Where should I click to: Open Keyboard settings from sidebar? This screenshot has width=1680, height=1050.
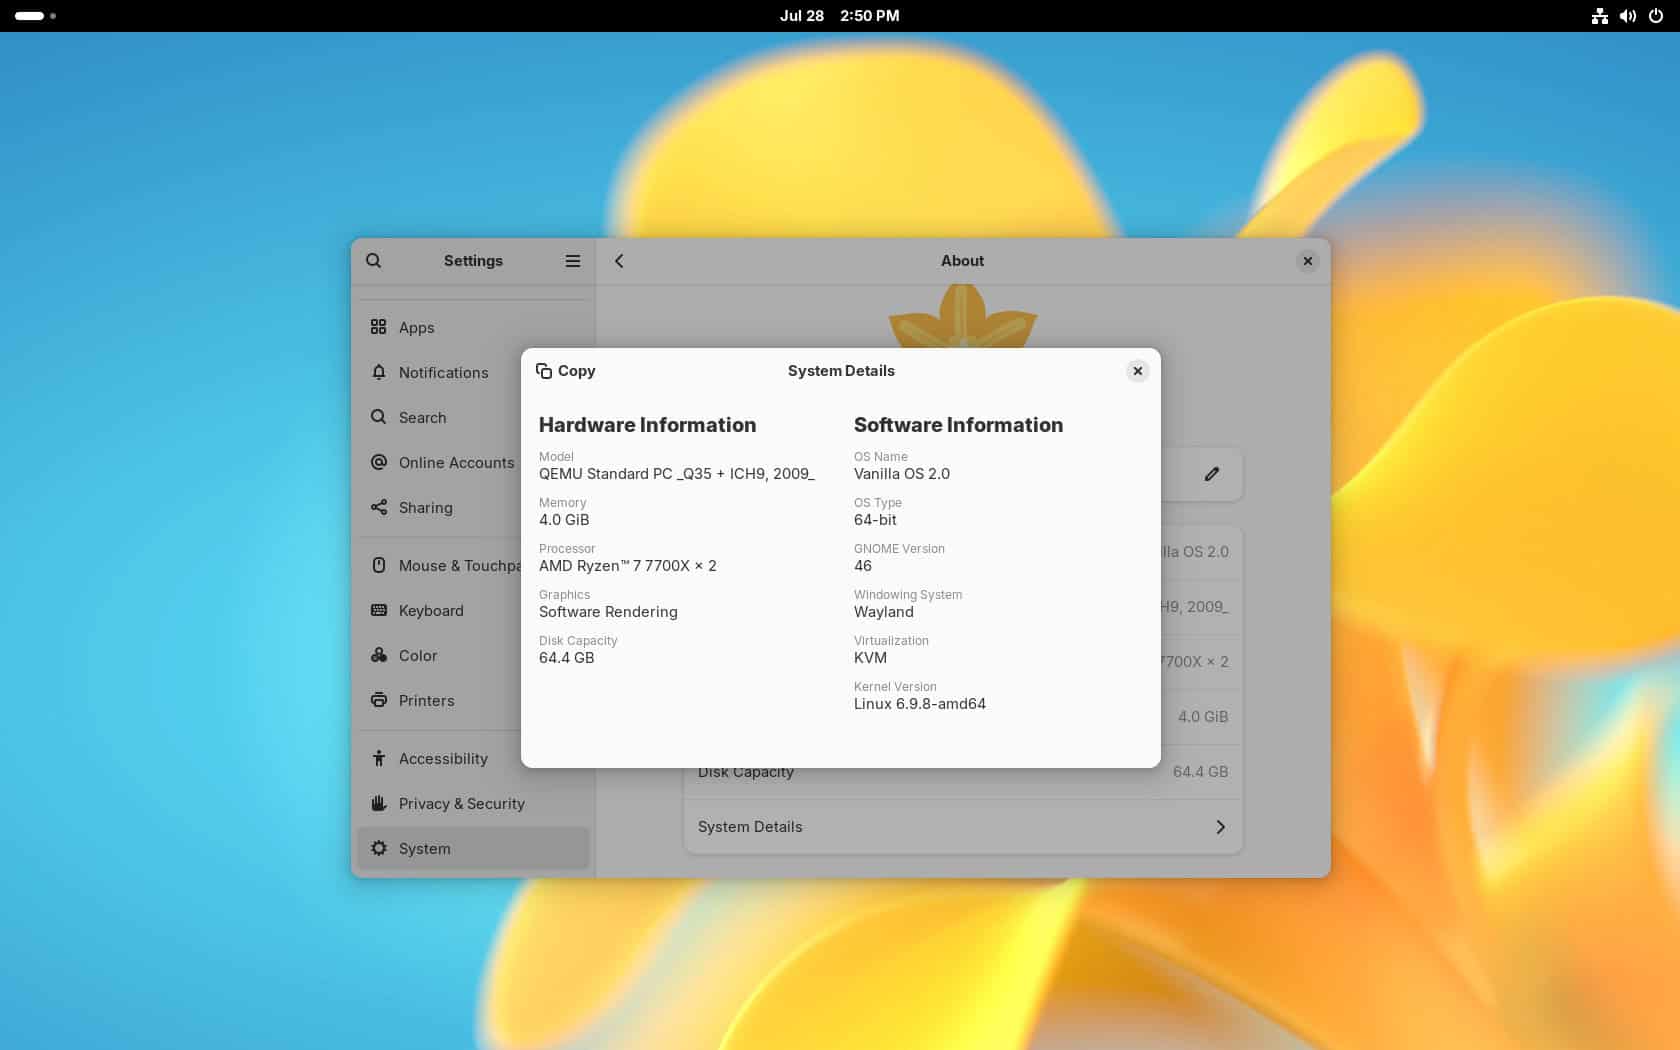pos(430,610)
